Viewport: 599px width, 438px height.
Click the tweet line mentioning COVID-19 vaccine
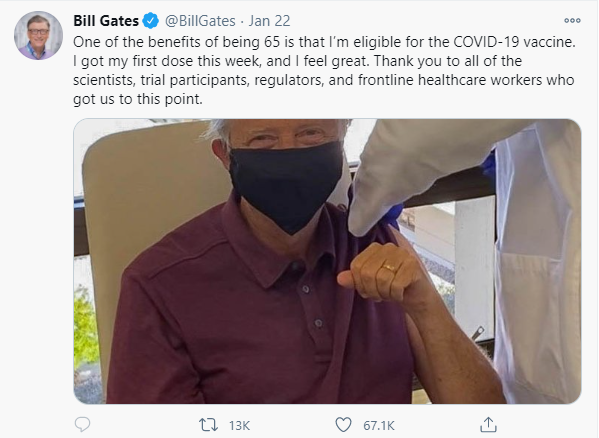[x=324, y=42]
